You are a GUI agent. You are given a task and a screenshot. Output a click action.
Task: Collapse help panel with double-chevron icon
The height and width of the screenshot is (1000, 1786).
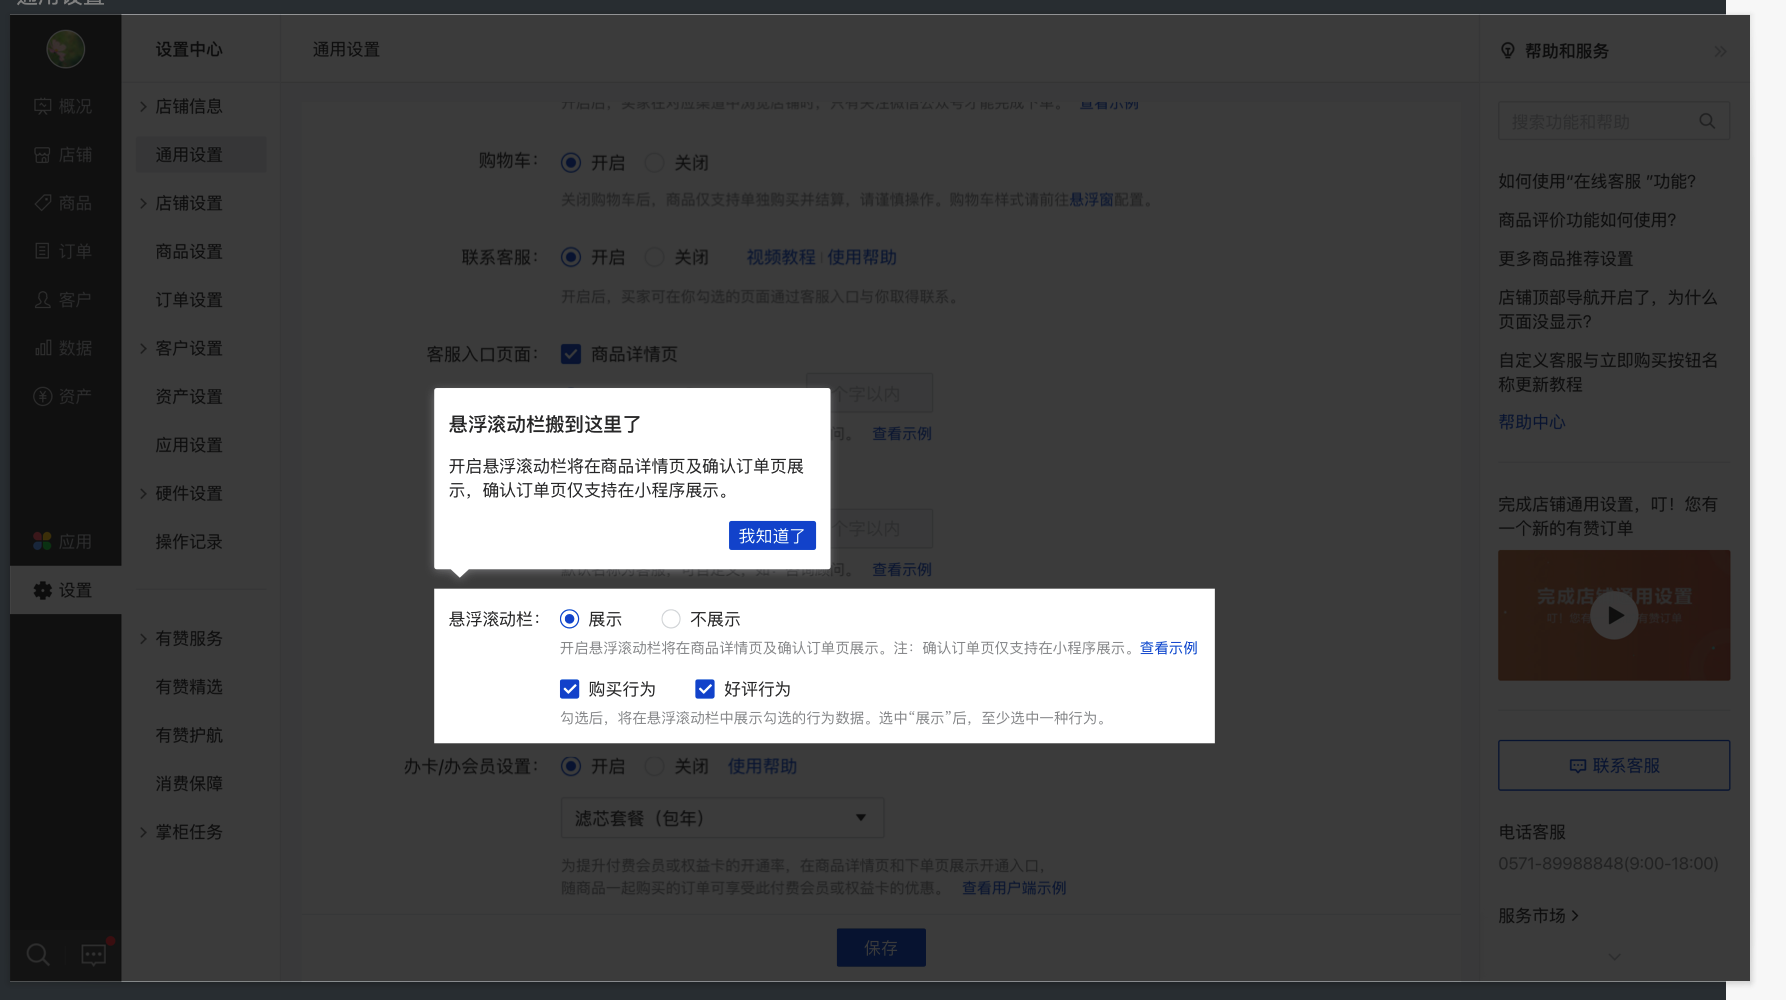pyautogui.click(x=1720, y=51)
